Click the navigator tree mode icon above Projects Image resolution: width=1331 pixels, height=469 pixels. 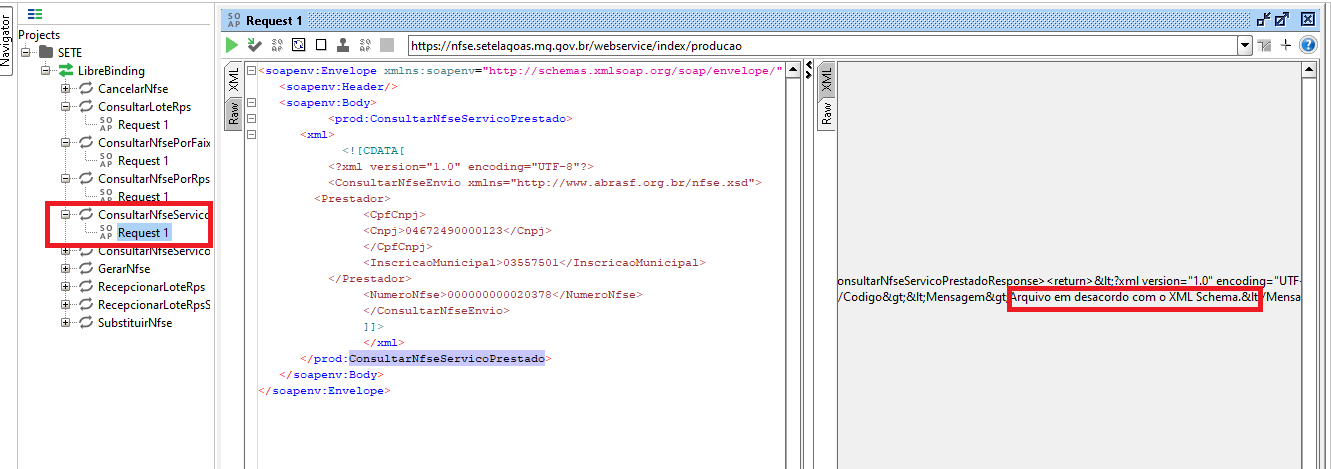35,14
